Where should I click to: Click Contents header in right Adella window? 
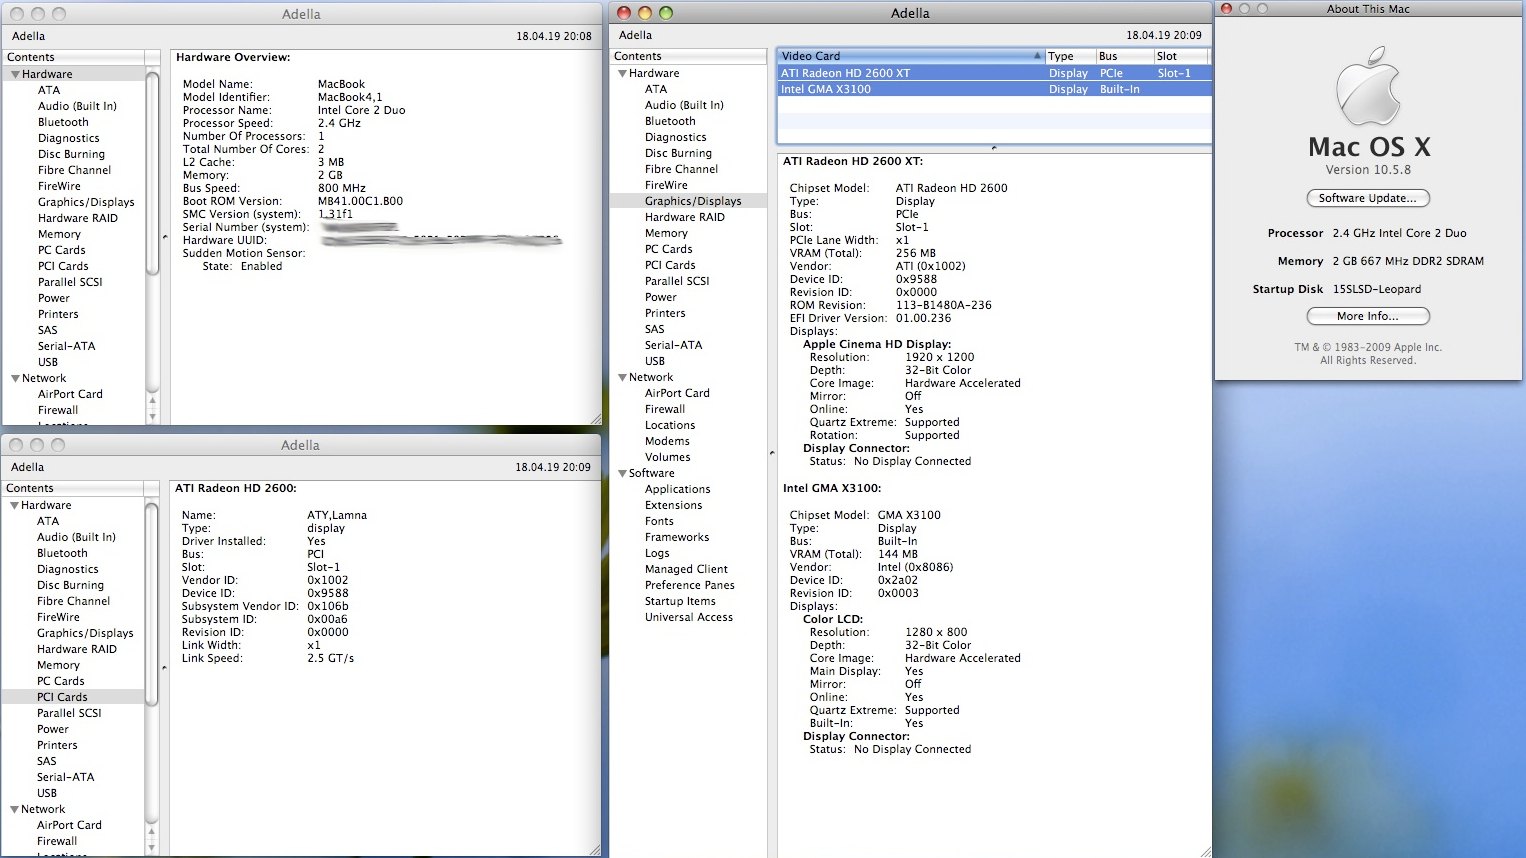tap(688, 56)
